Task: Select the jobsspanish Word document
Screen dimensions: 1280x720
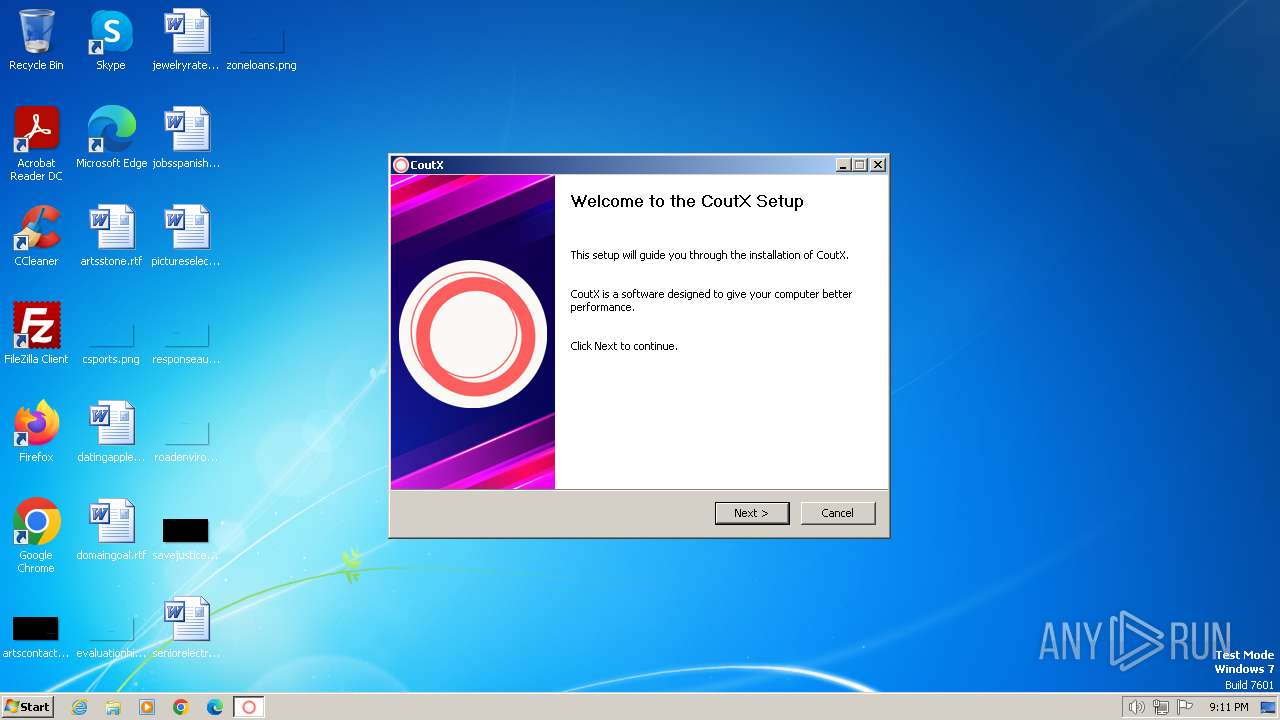Action: [186, 138]
